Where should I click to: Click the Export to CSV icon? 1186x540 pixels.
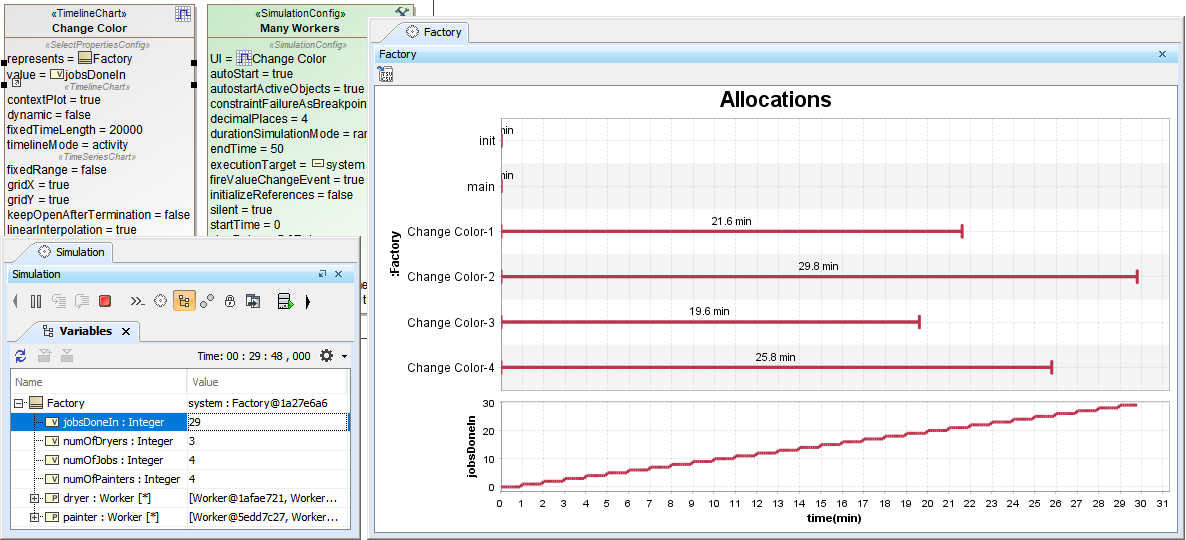(386, 75)
